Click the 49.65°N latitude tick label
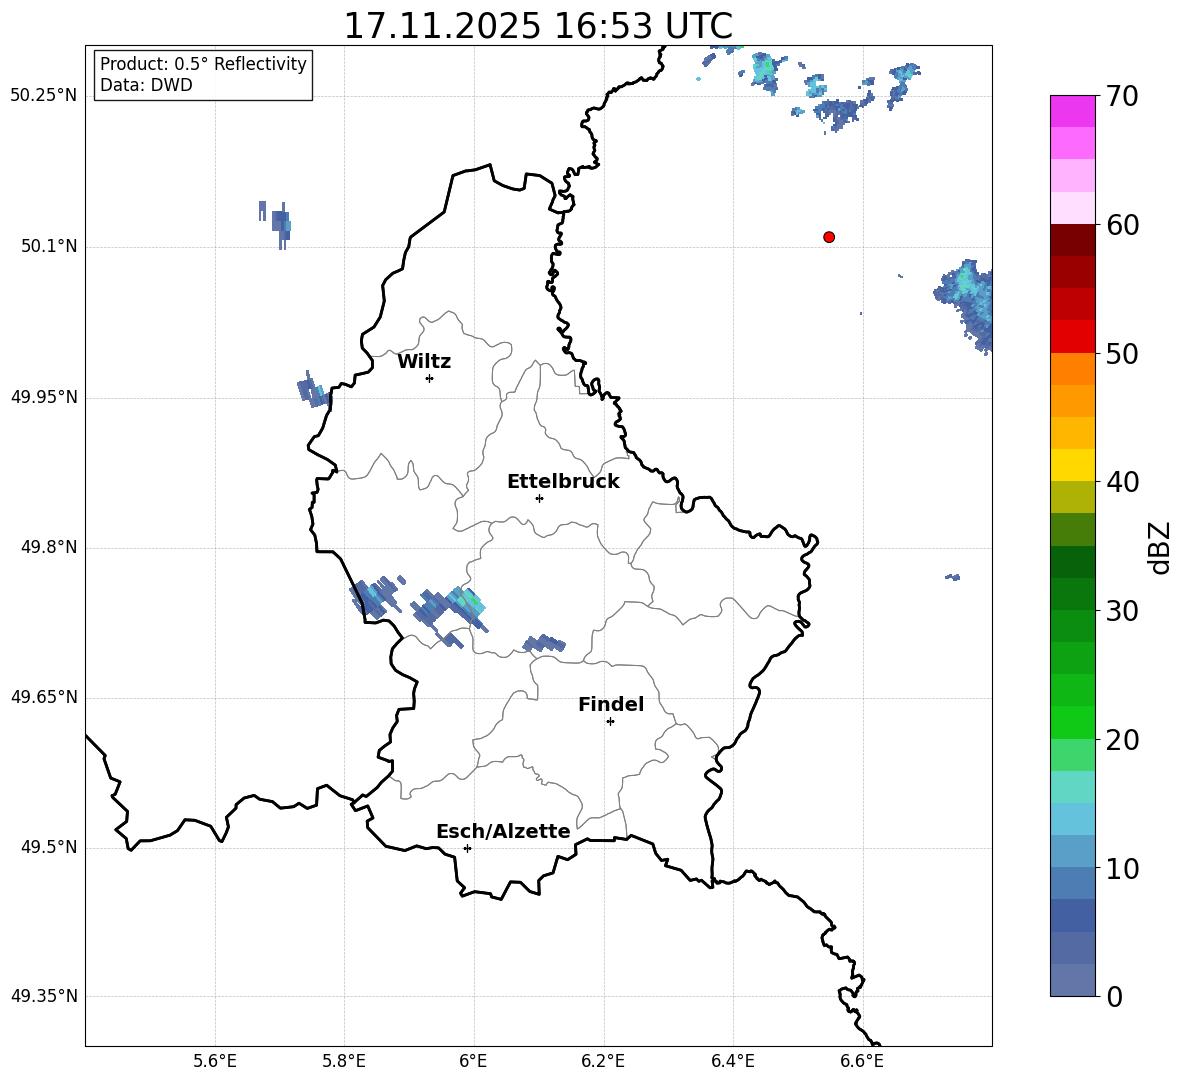This screenshot has height=1081, width=1184. (x=43, y=697)
